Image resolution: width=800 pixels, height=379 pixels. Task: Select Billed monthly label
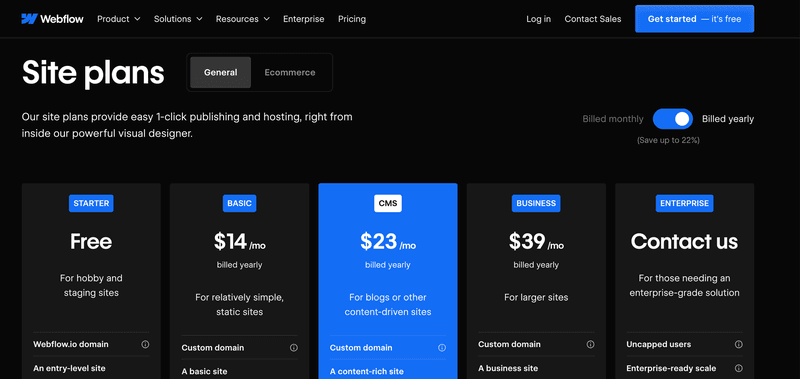pyautogui.click(x=613, y=119)
